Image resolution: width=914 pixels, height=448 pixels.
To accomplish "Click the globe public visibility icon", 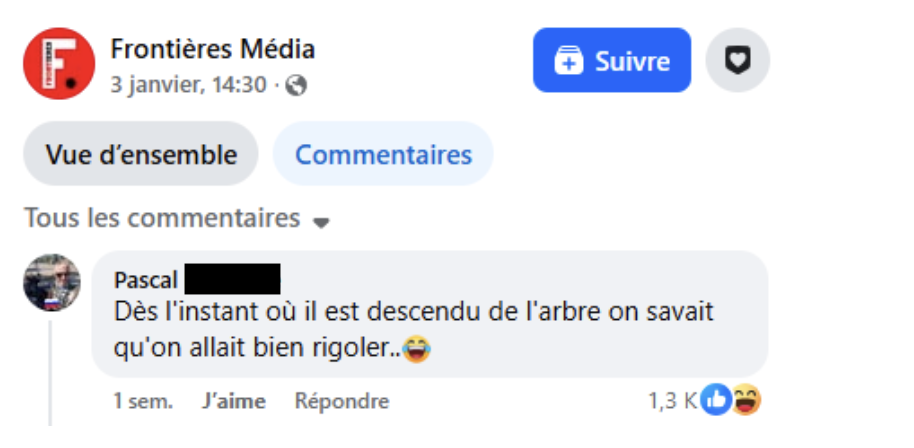I will [x=295, y=86].
